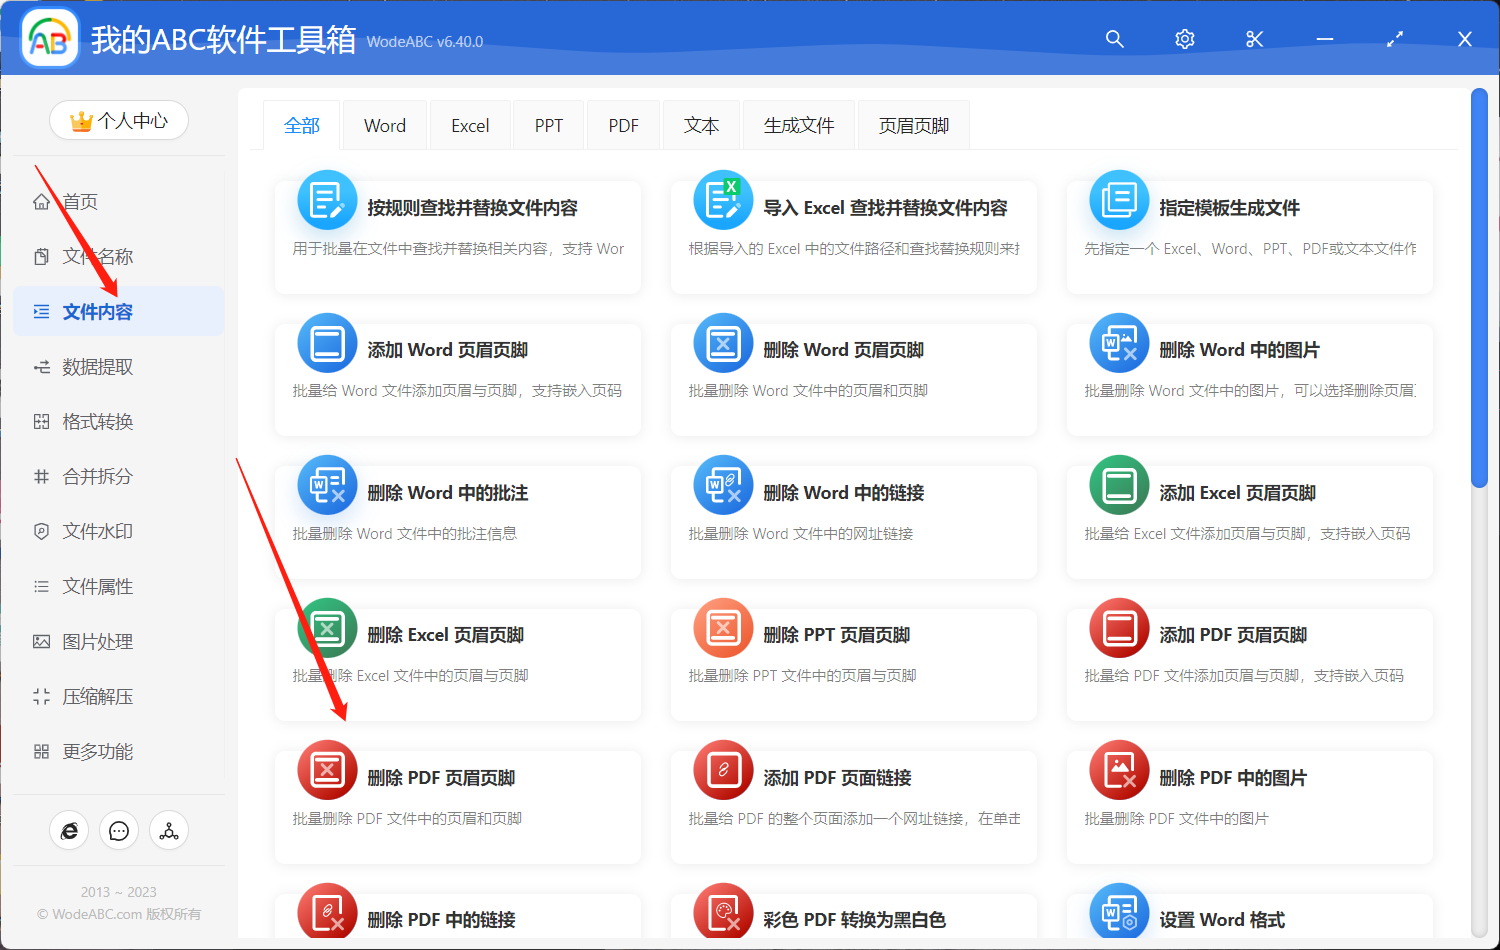Open the settings gear in title bar
Image resolution: width=1500 pixels, height=950 pixels.
pyautogui.click(x=1184, y=39)
